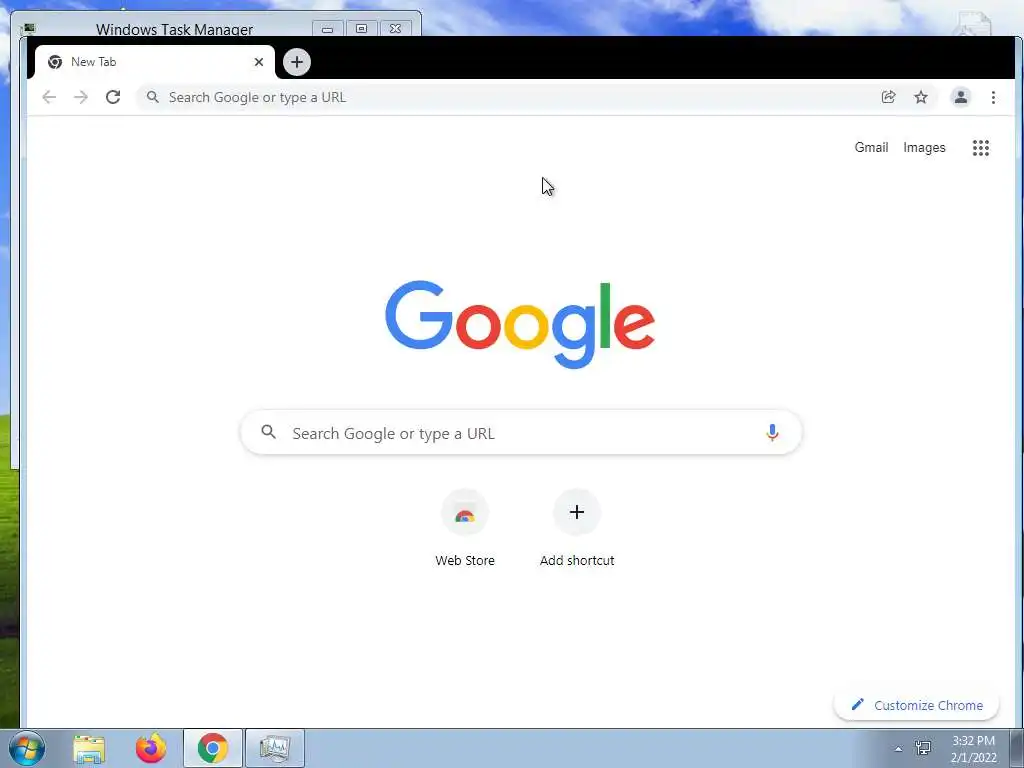Maximize the Windows Task Manager window
The width and height of the screenshot is (1024, 768).
(361, 29)
